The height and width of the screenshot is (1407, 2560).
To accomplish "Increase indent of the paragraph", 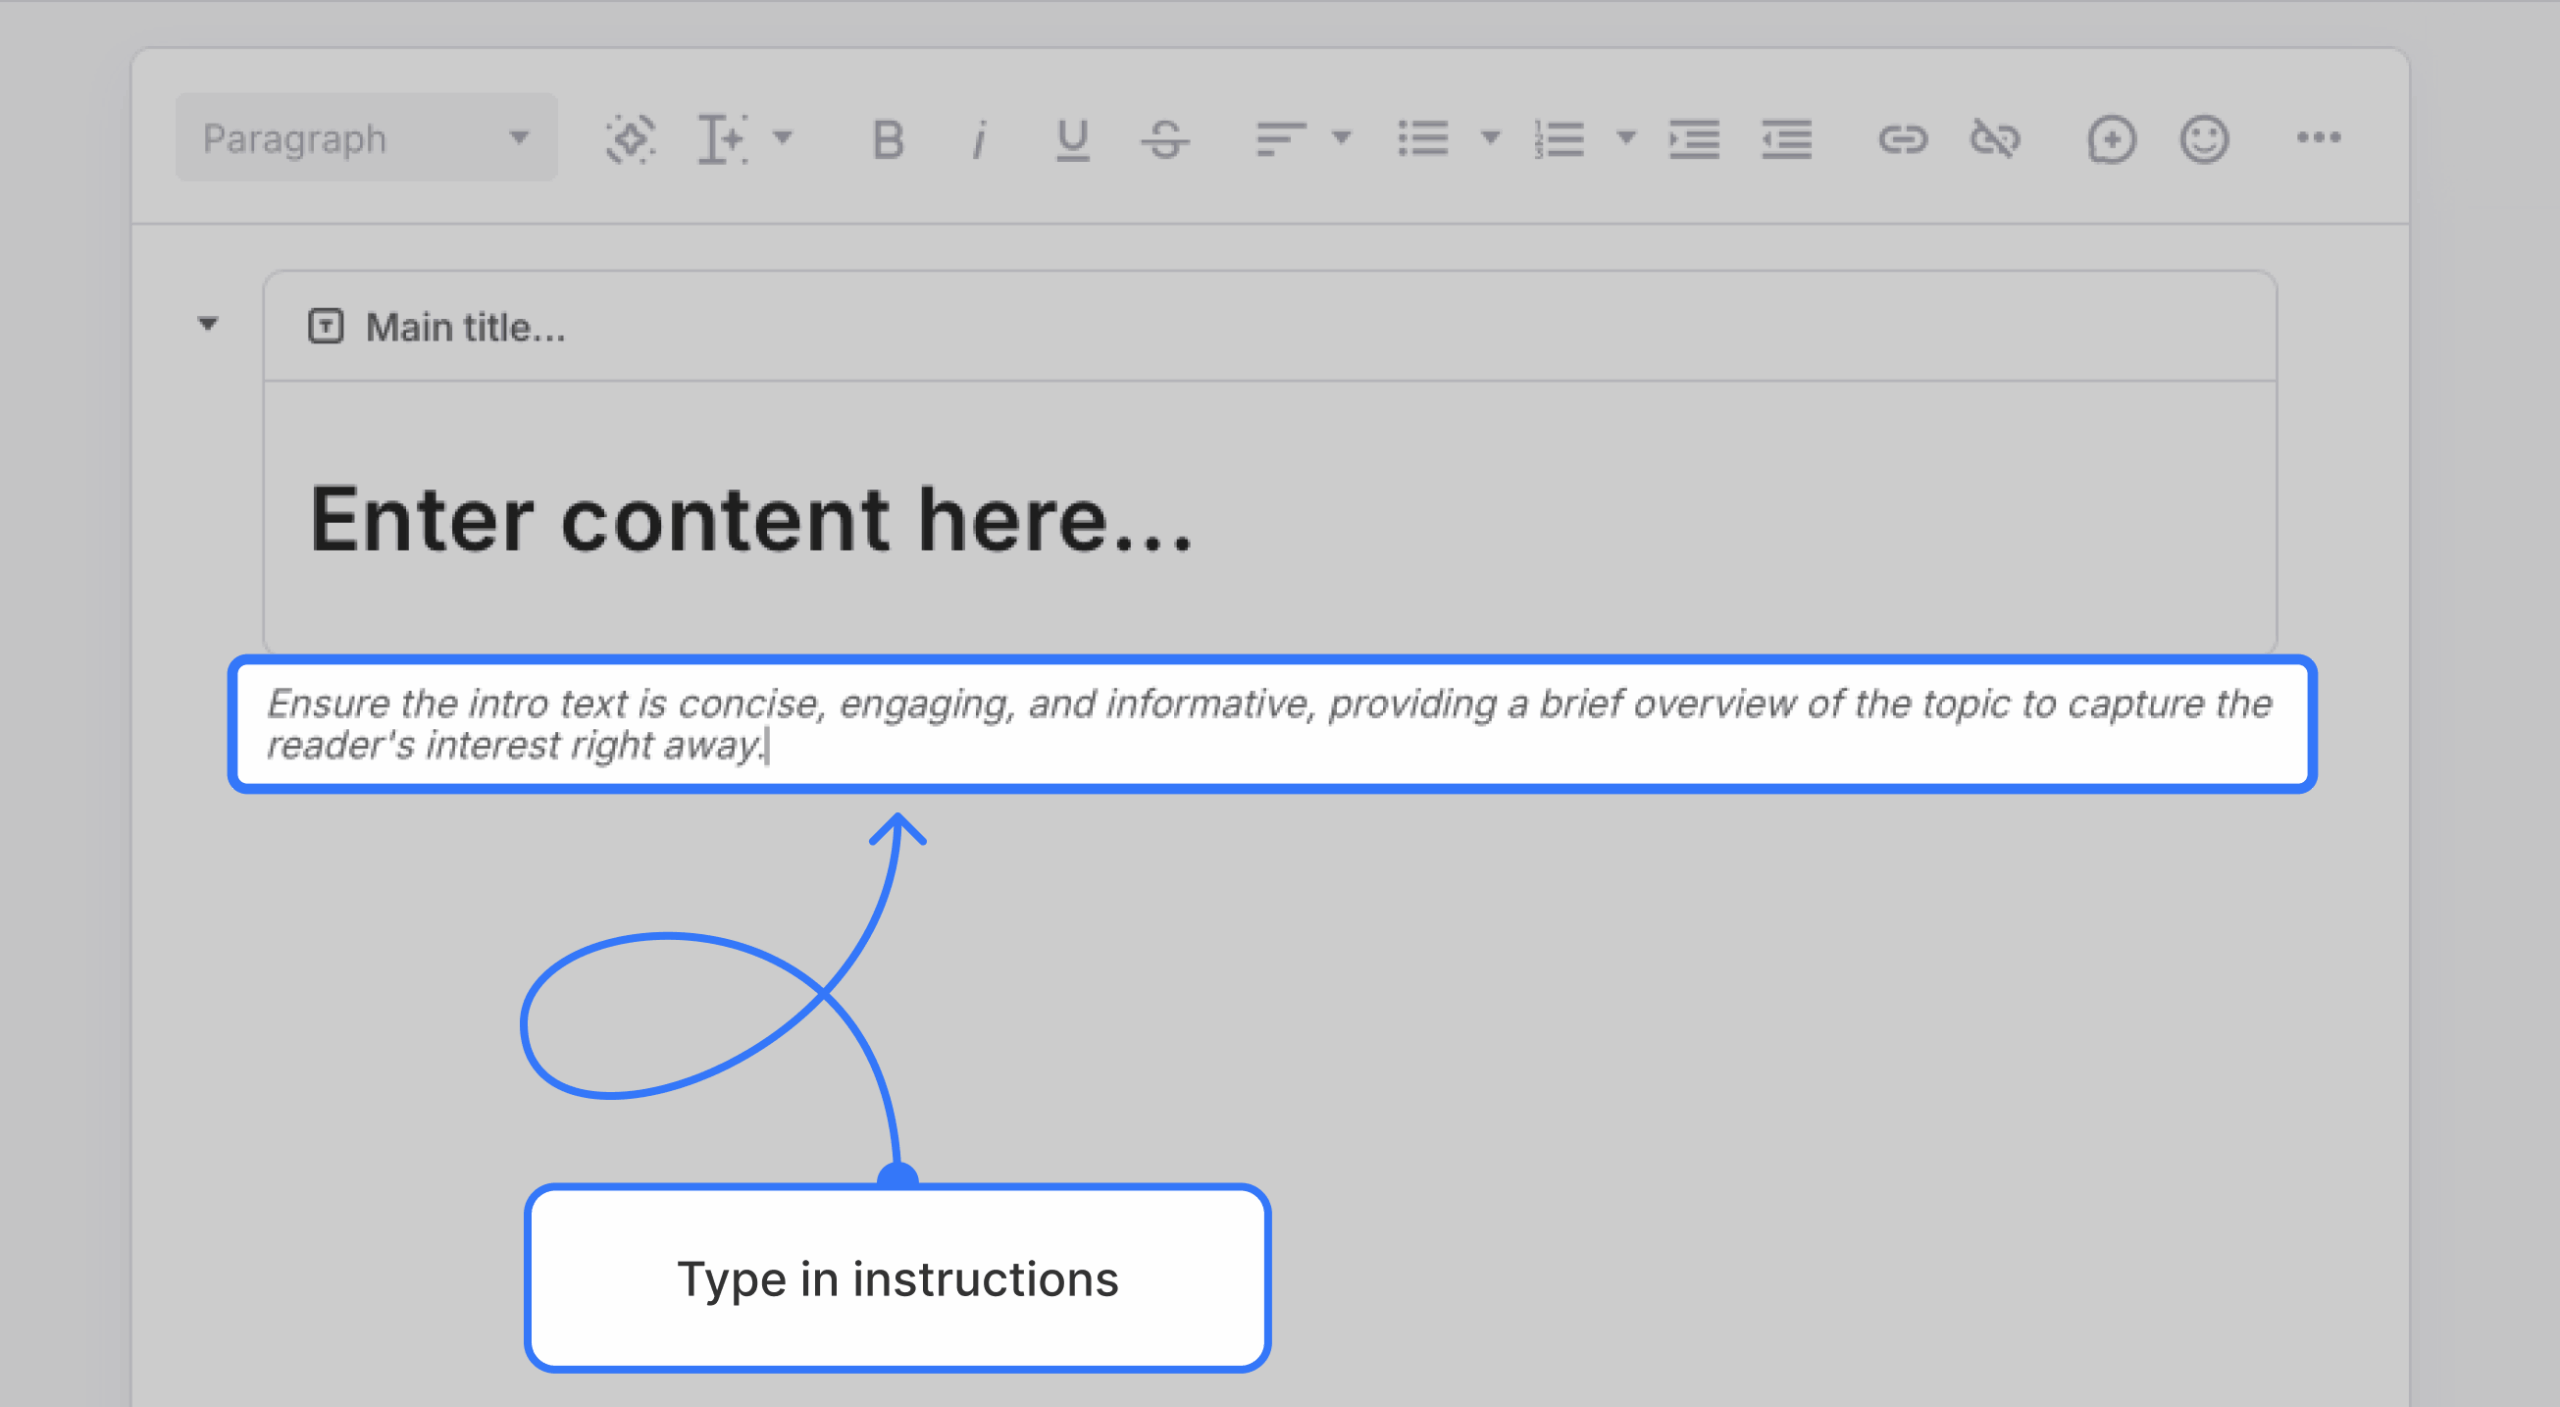I will click(1694, 139).
